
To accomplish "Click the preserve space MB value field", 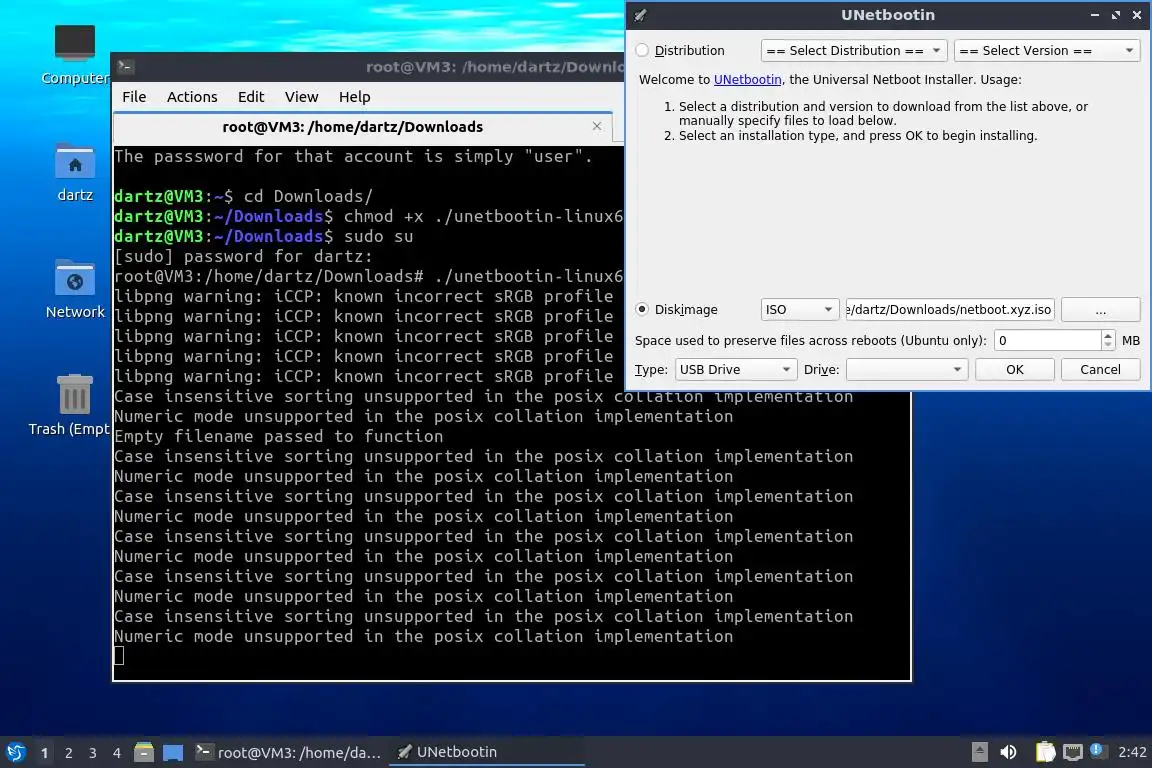I will point(1047,340).
